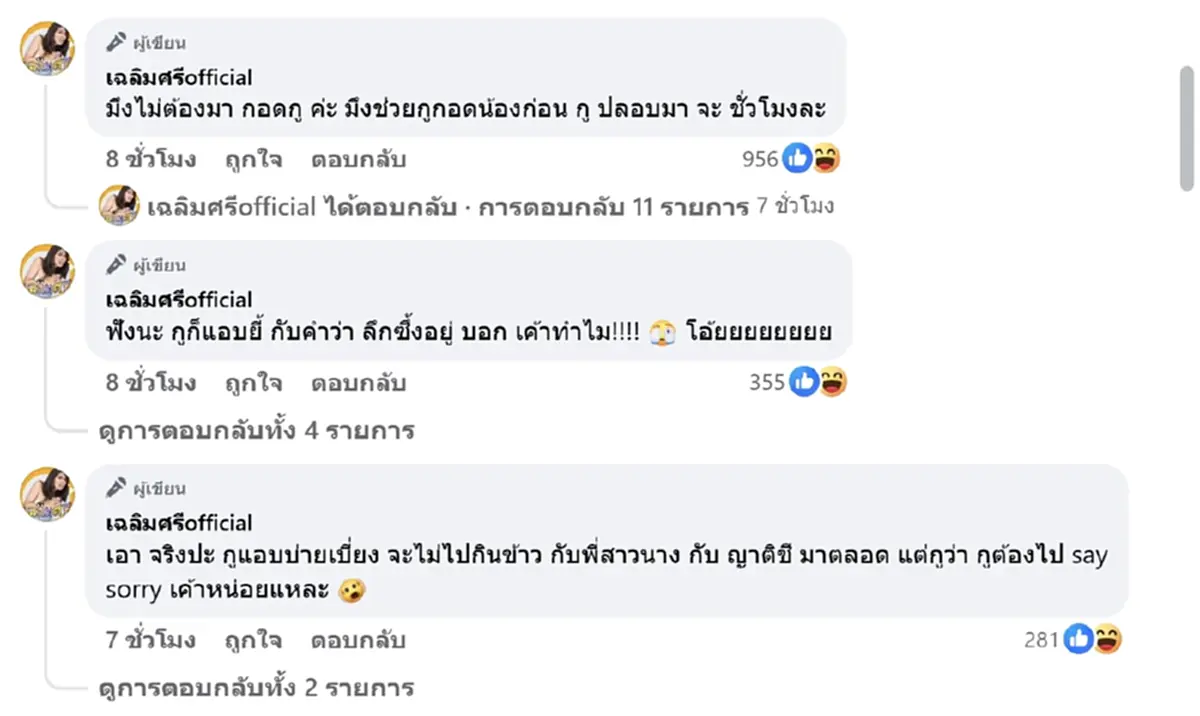This screenshot has width=1200, height=716.
Task: Click the haha emoji reaction beside 956
Action: [x=825, y=157]
